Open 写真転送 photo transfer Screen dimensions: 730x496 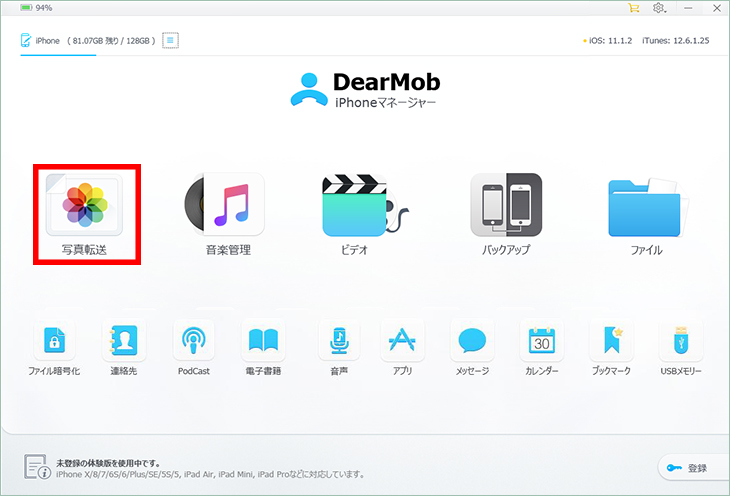pos(85,214)
